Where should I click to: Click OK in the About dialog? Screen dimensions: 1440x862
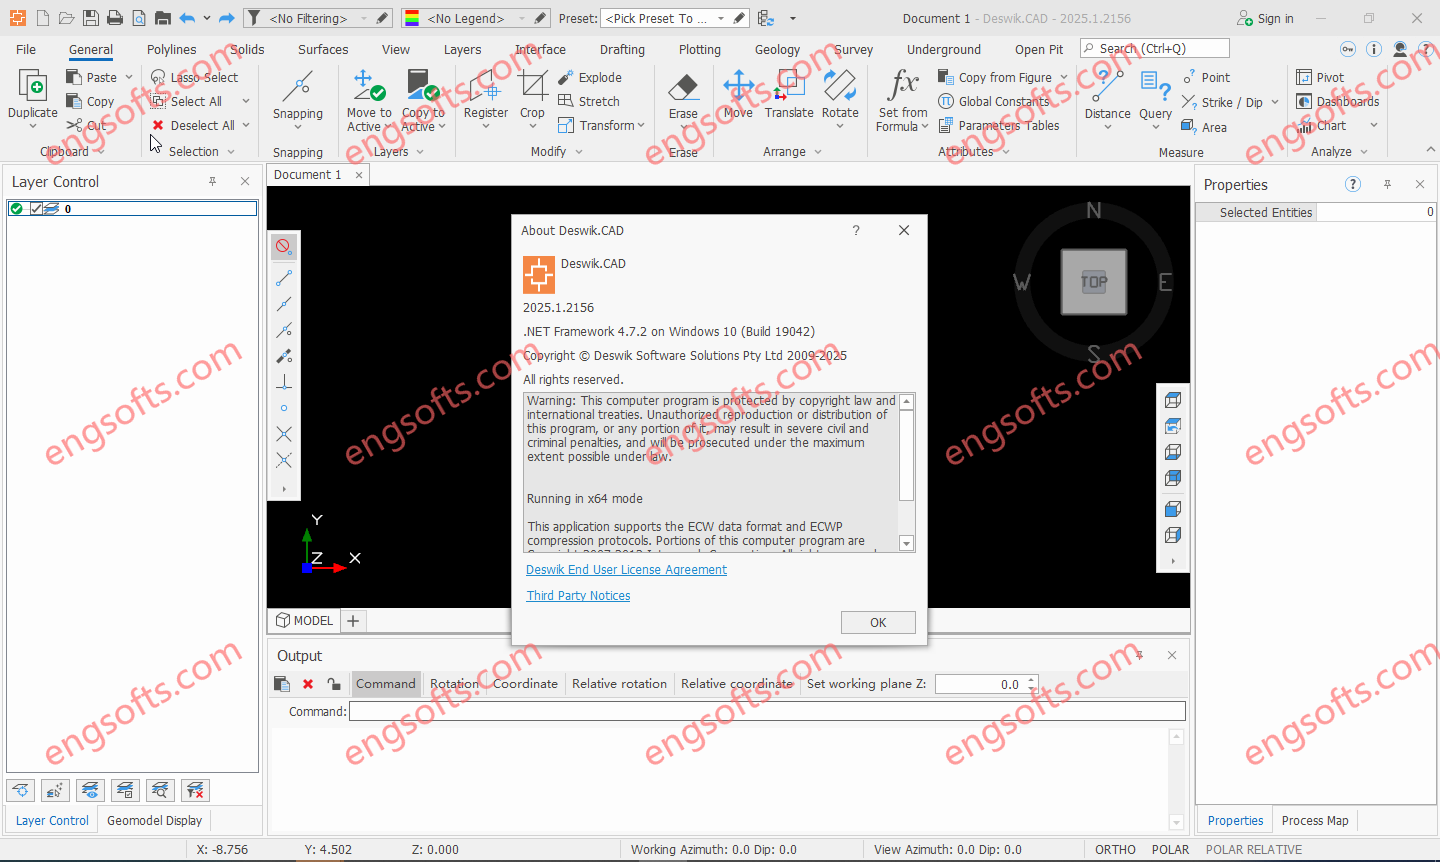(877, 623)
